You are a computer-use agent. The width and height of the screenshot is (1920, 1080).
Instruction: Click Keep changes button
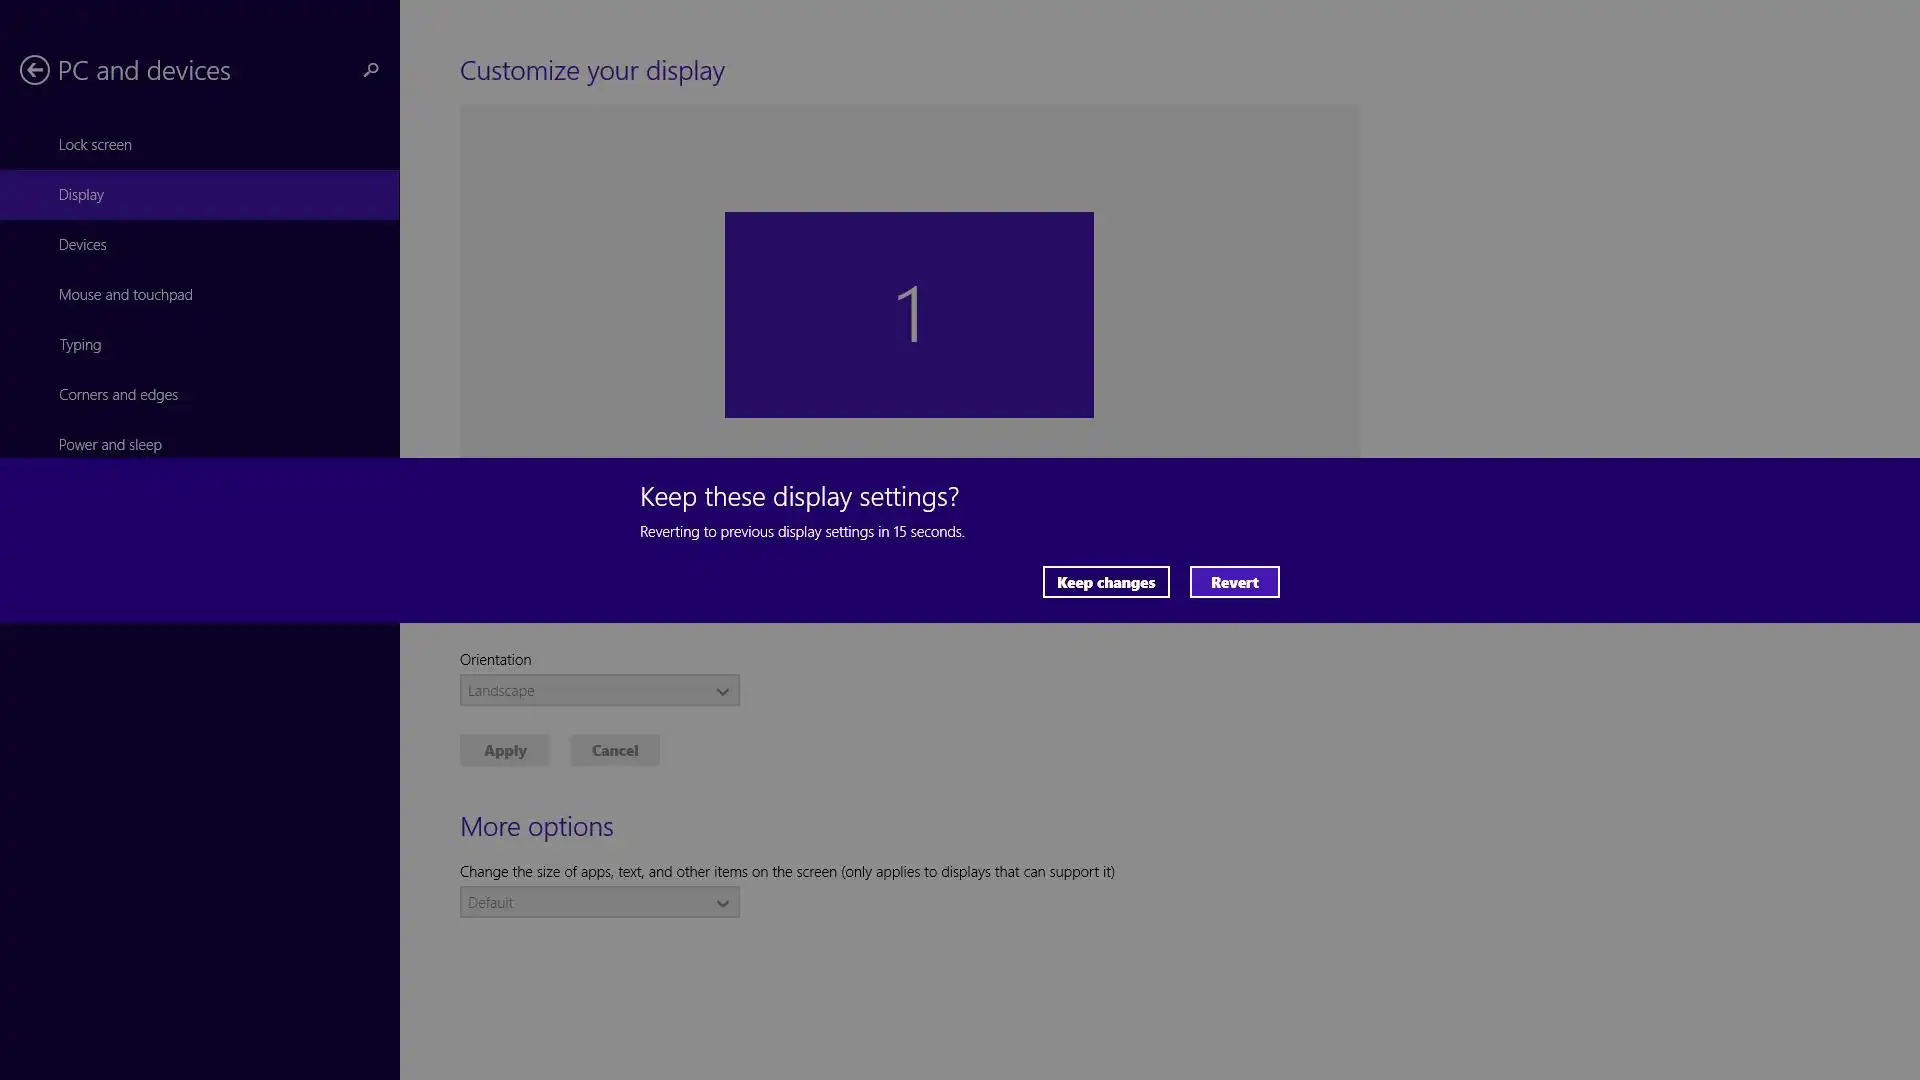pyautogui.click(x=1105, y=582)
